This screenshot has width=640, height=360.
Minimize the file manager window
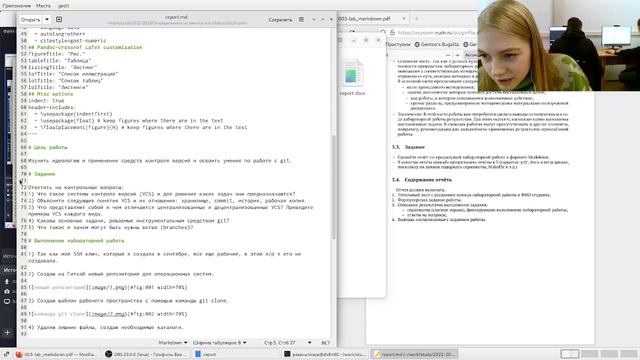354,40
